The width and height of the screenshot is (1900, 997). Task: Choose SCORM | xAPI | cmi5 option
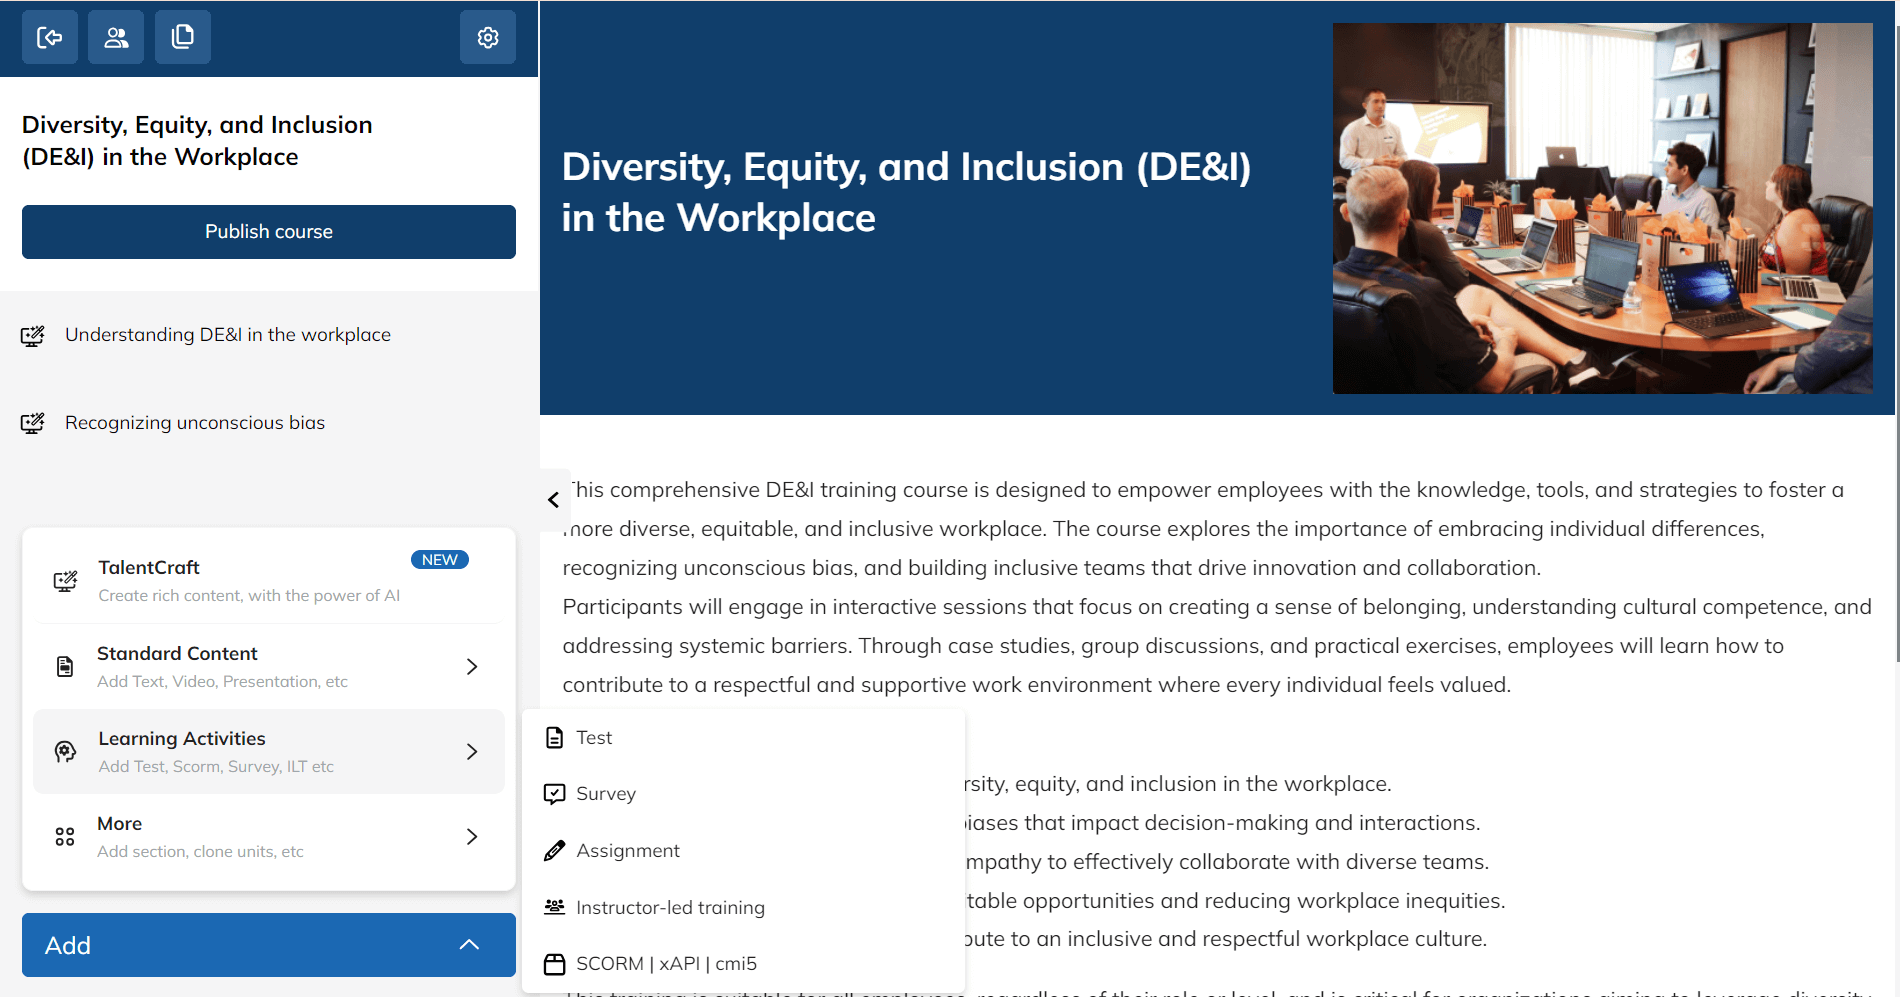coord(666,964)
